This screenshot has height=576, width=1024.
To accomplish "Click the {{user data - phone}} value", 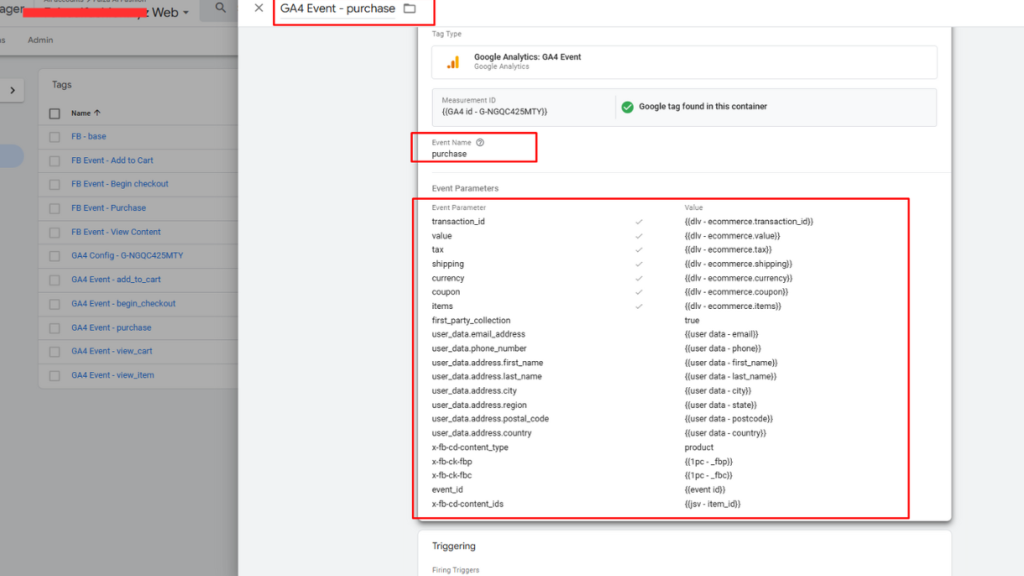I will point(722,348).
